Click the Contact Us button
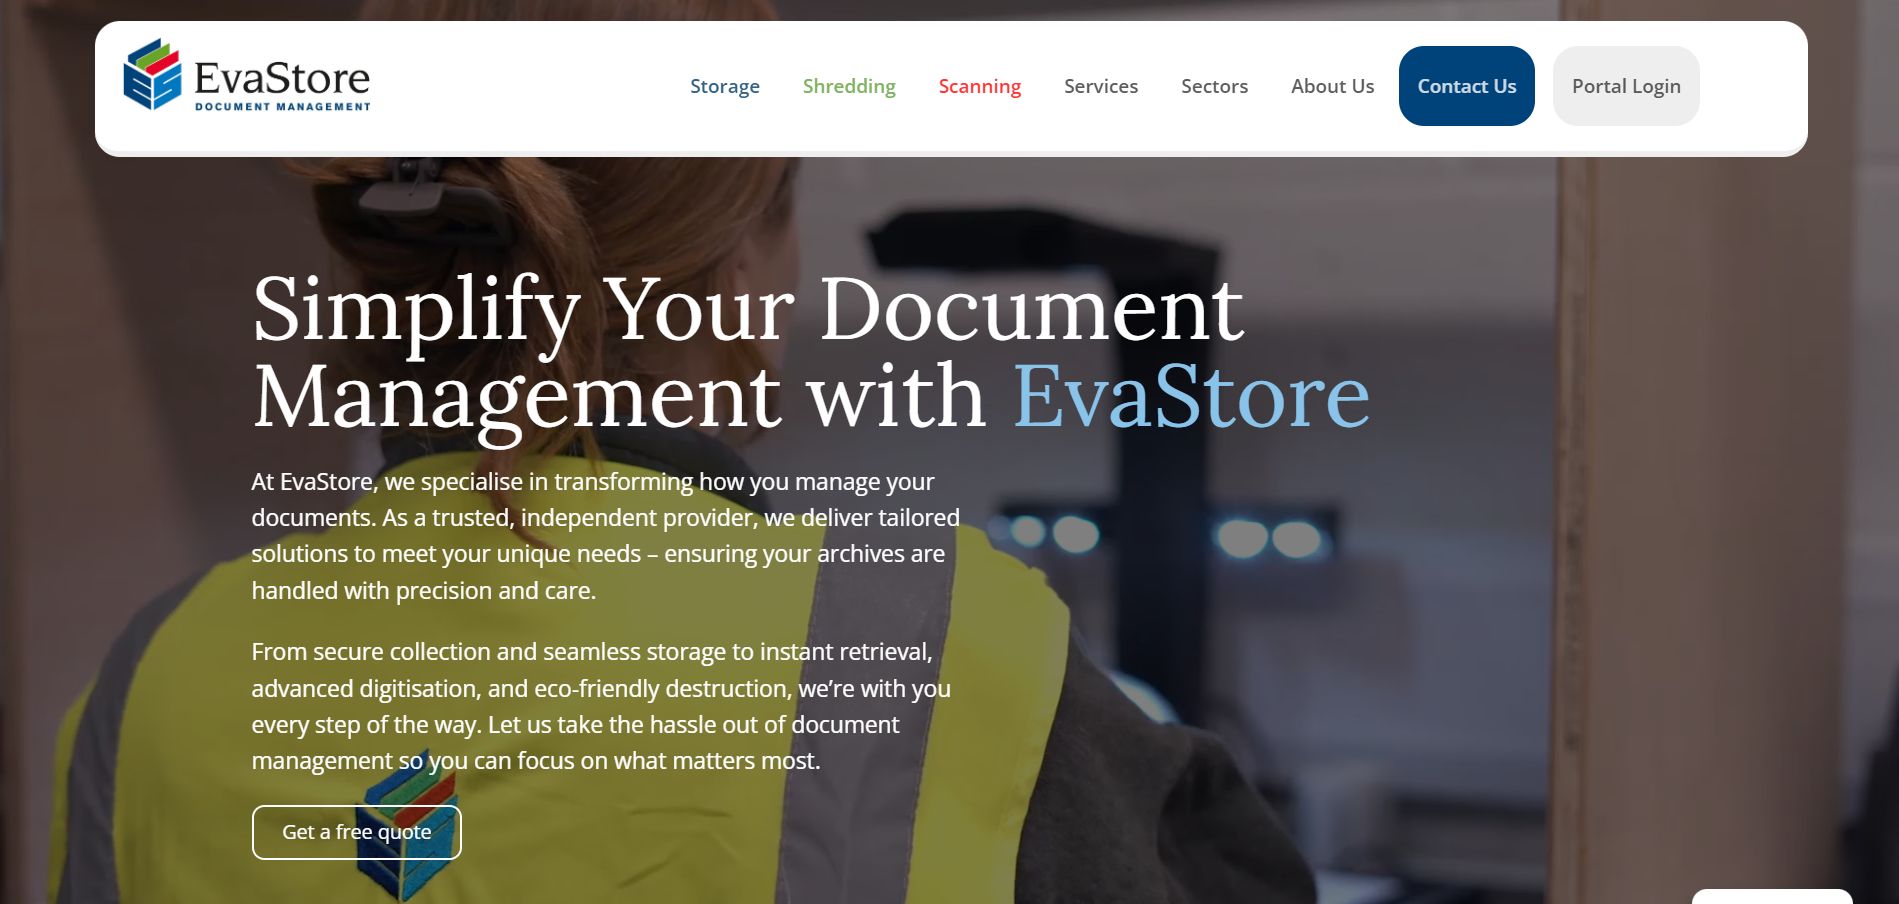This screenshot has width=1899, height=904. [1466, 86]
